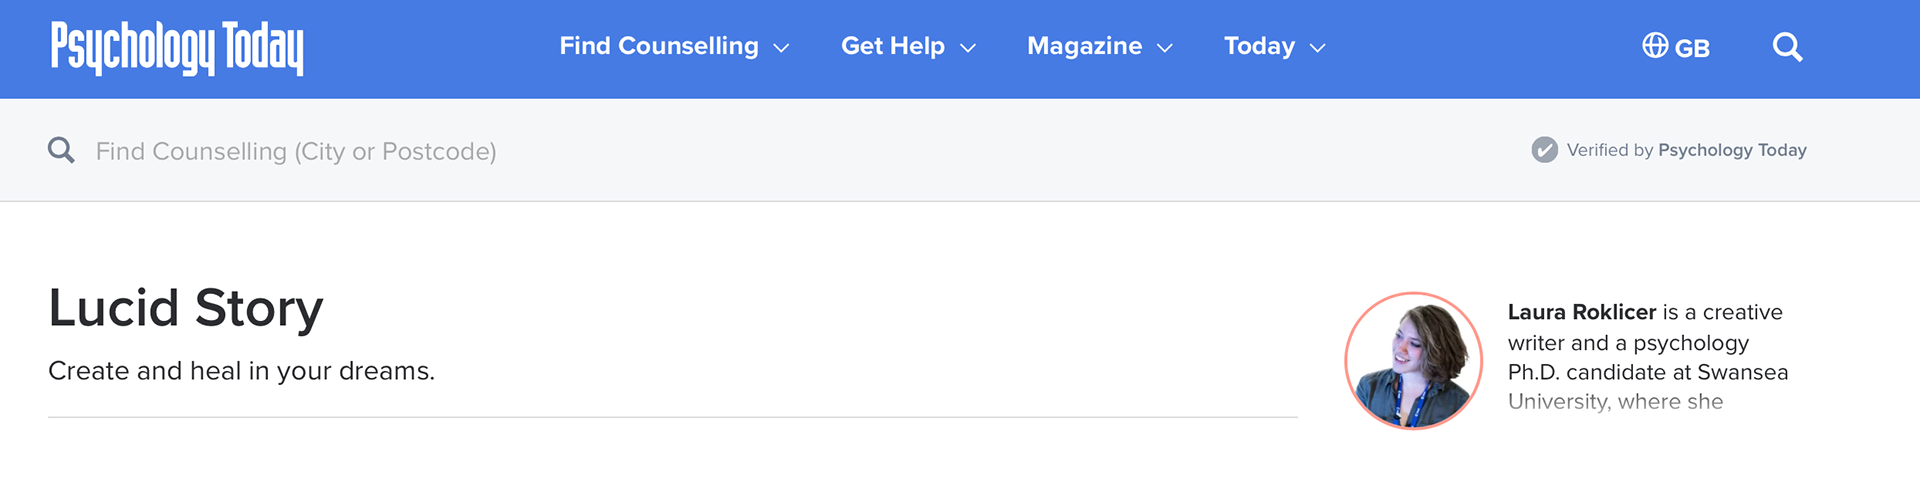This screenshot has height=489, width=1920.
Task: Expand the chevron beside Magazine
Action: [1165, 48]
